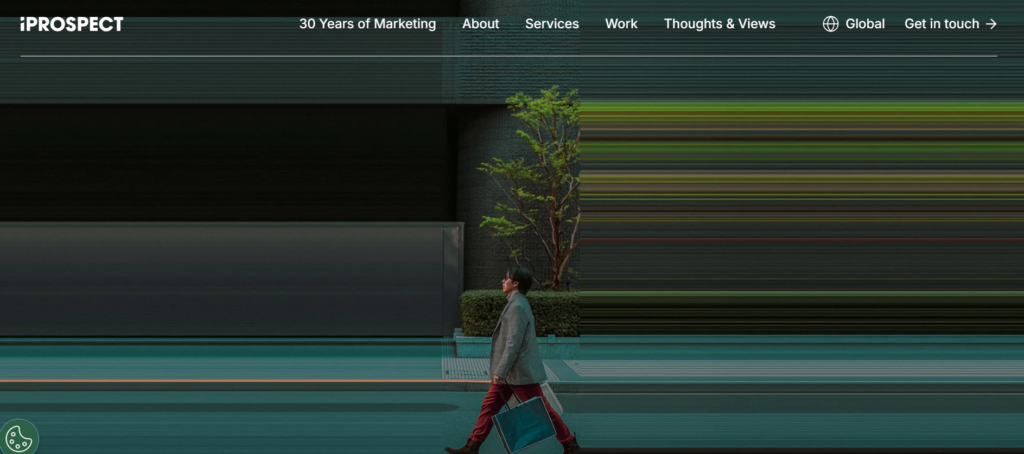The width and height of the screenshot is (1024, 454).
Task: Expand the Global region selector
Action: [x=854, y=24]
